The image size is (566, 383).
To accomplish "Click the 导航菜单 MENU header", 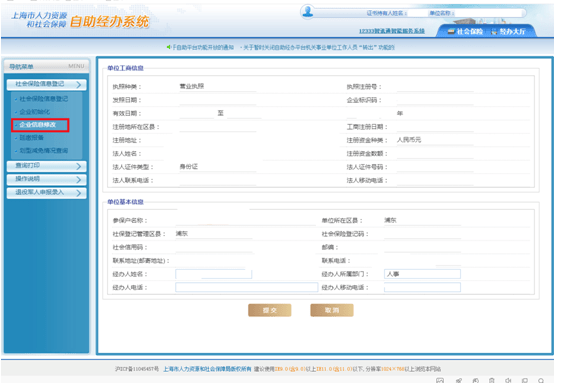I will 47,66.
